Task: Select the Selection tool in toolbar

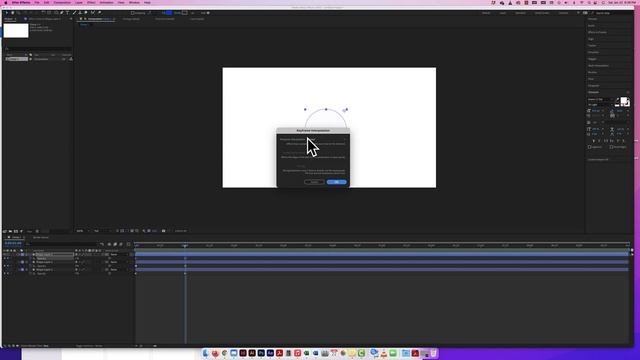Action: click(7, 13)
